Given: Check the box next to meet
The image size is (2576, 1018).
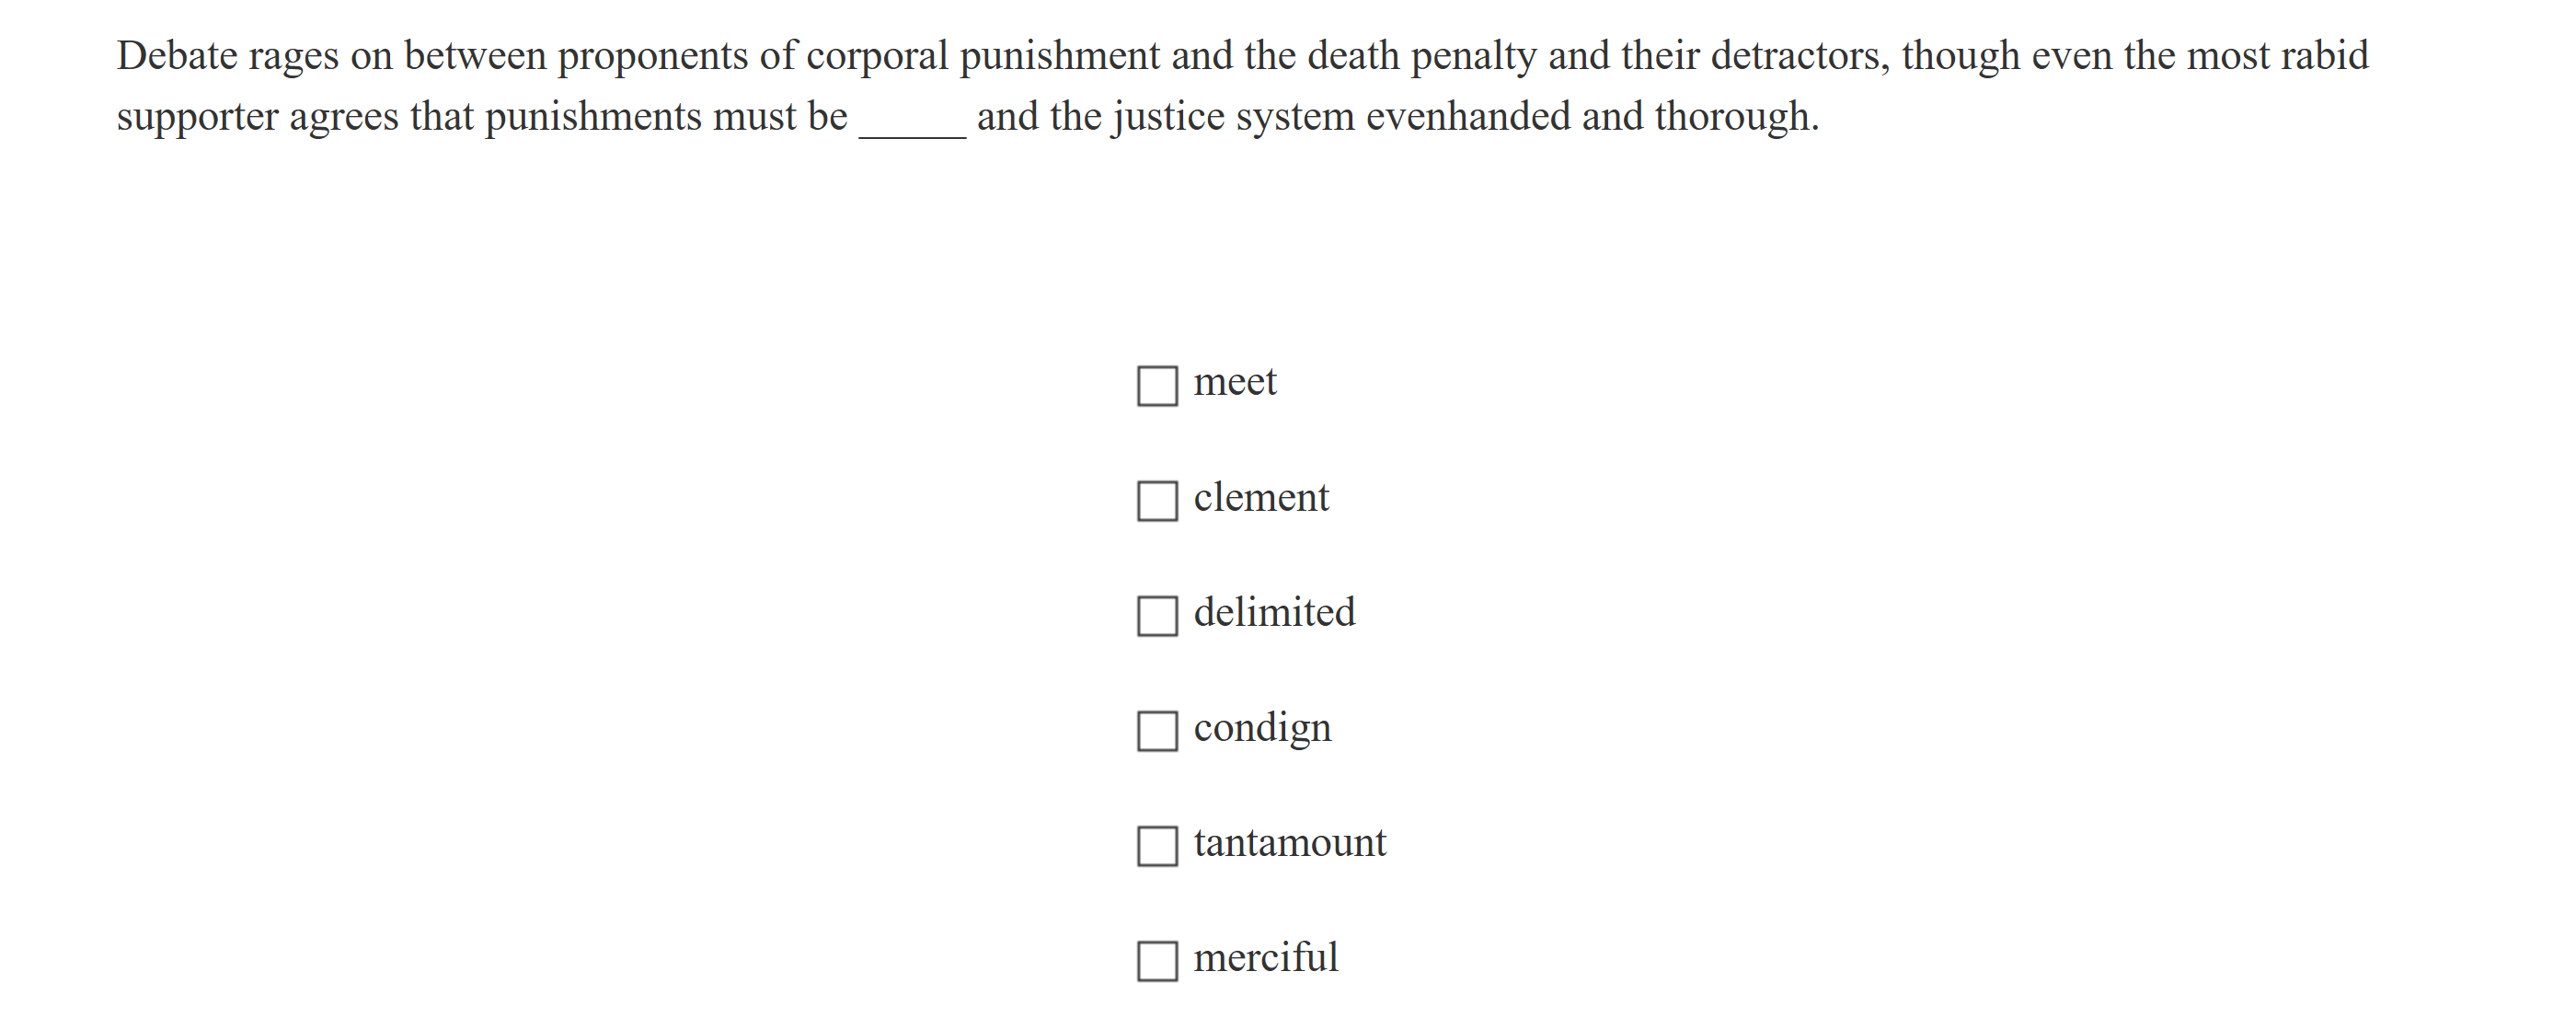Looking at the screenshot, I should pyautogui.click(x=1157, y=386).
